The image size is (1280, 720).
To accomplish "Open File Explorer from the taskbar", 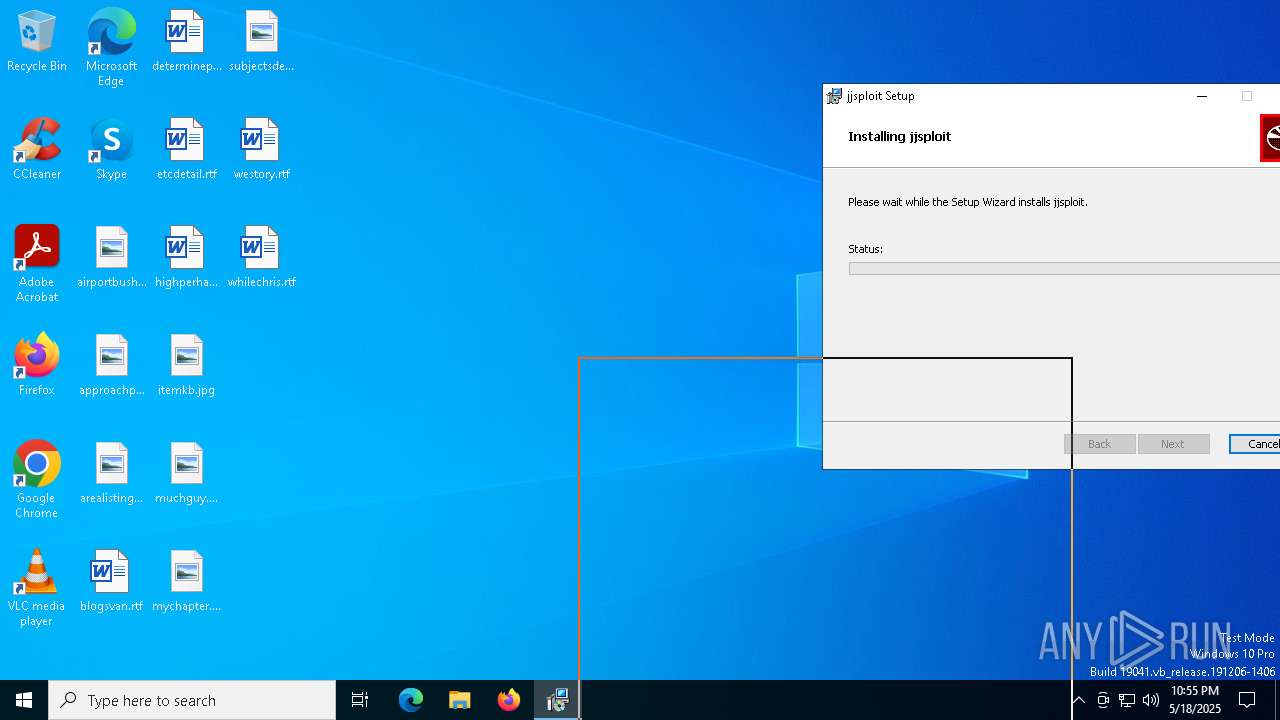I will click(x=459, y=700).
